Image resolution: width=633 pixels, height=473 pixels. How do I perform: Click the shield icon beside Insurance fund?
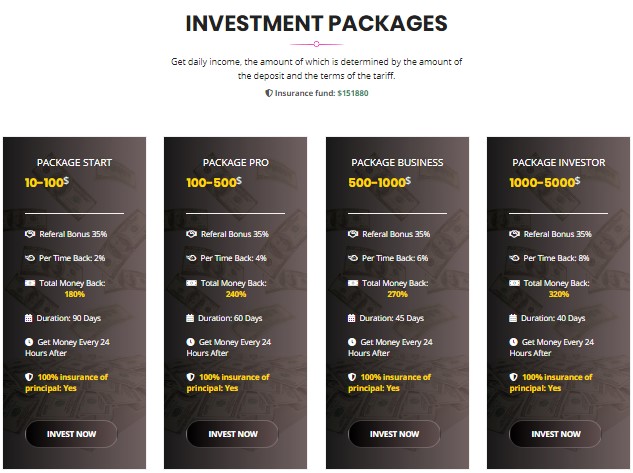[x=268, y=93]
